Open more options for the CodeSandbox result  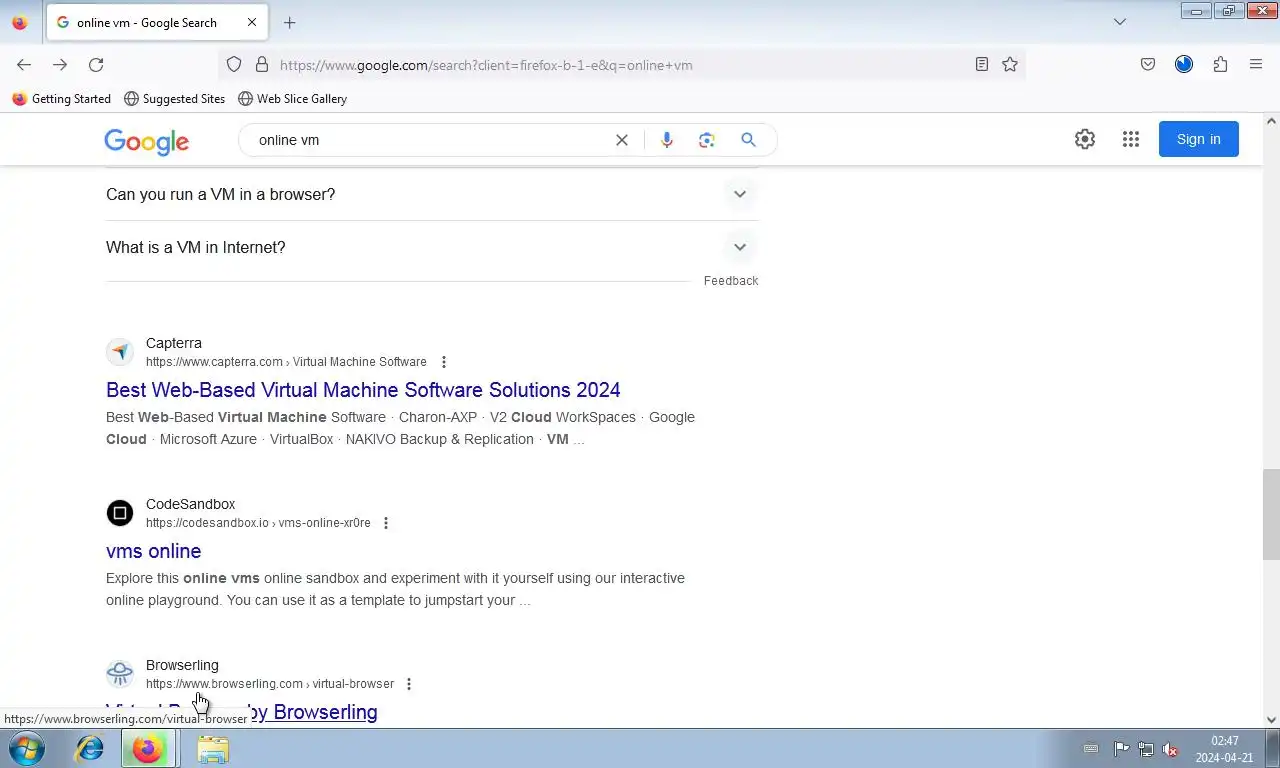click(386, 523)
